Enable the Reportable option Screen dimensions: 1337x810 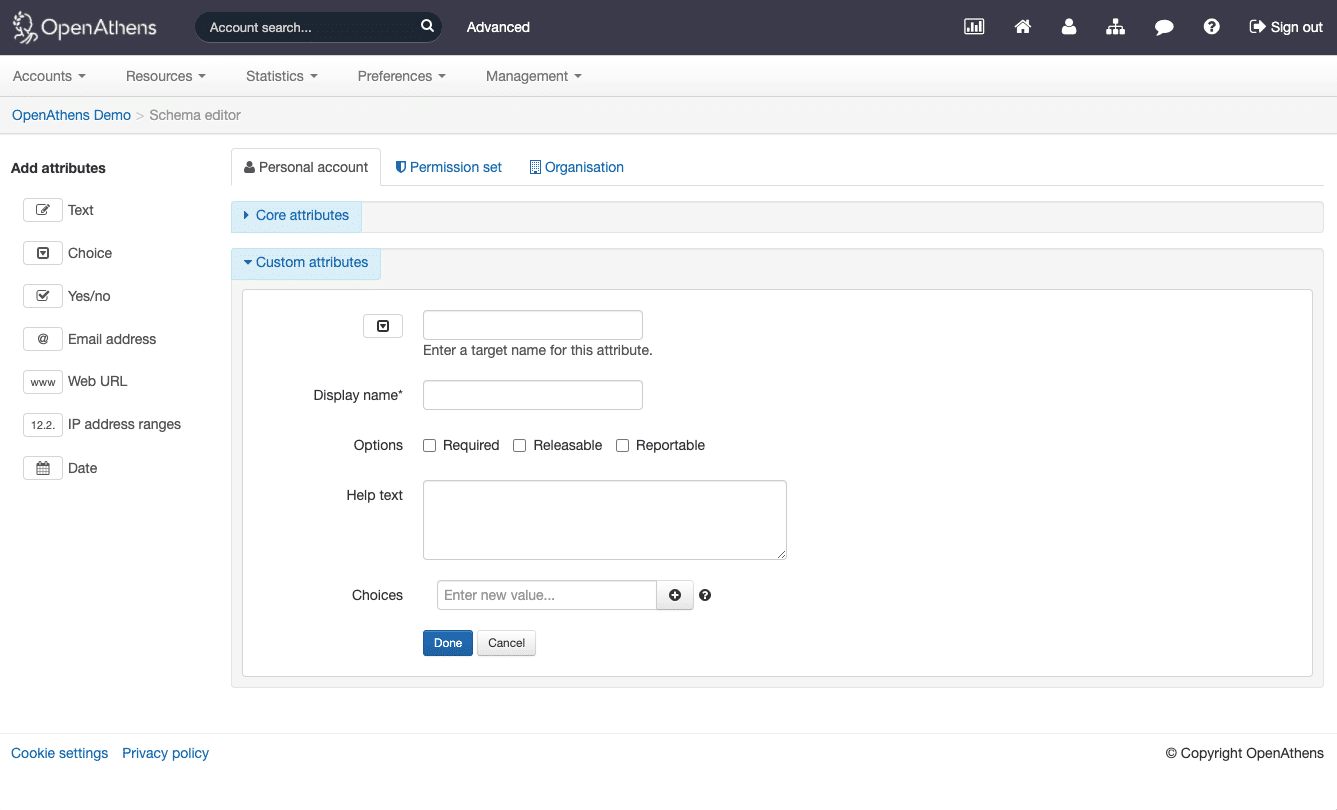(x=622, y=445)
